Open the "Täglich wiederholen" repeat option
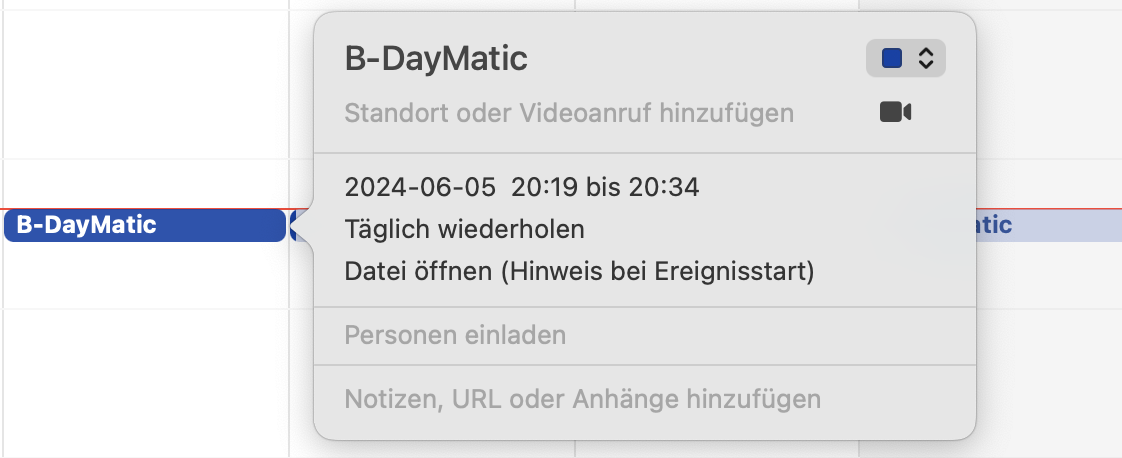The height and width of the screenshot is (458, 1122). coord(464,229)
